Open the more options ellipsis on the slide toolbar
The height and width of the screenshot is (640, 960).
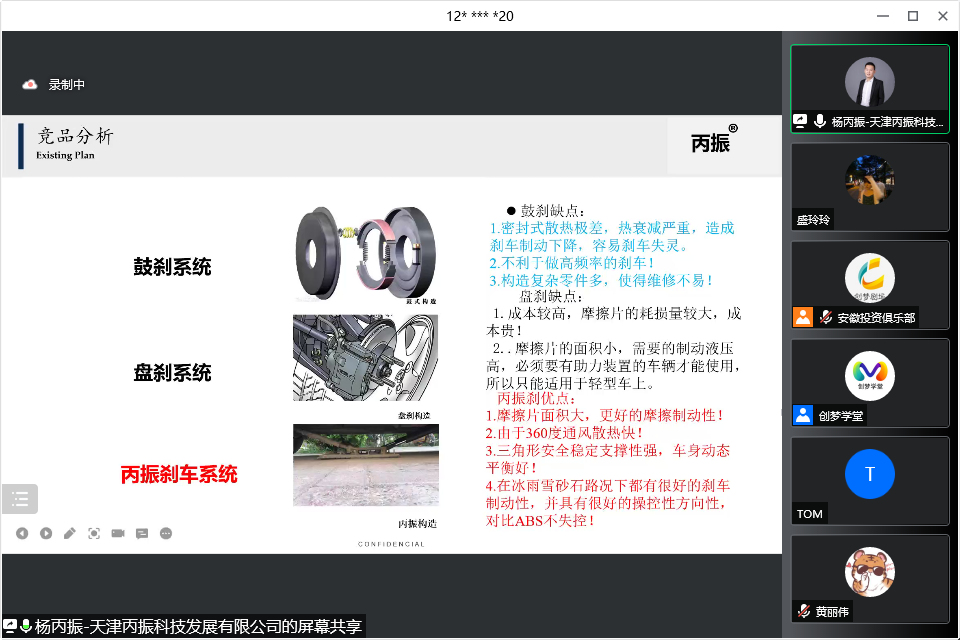point(166,533)
